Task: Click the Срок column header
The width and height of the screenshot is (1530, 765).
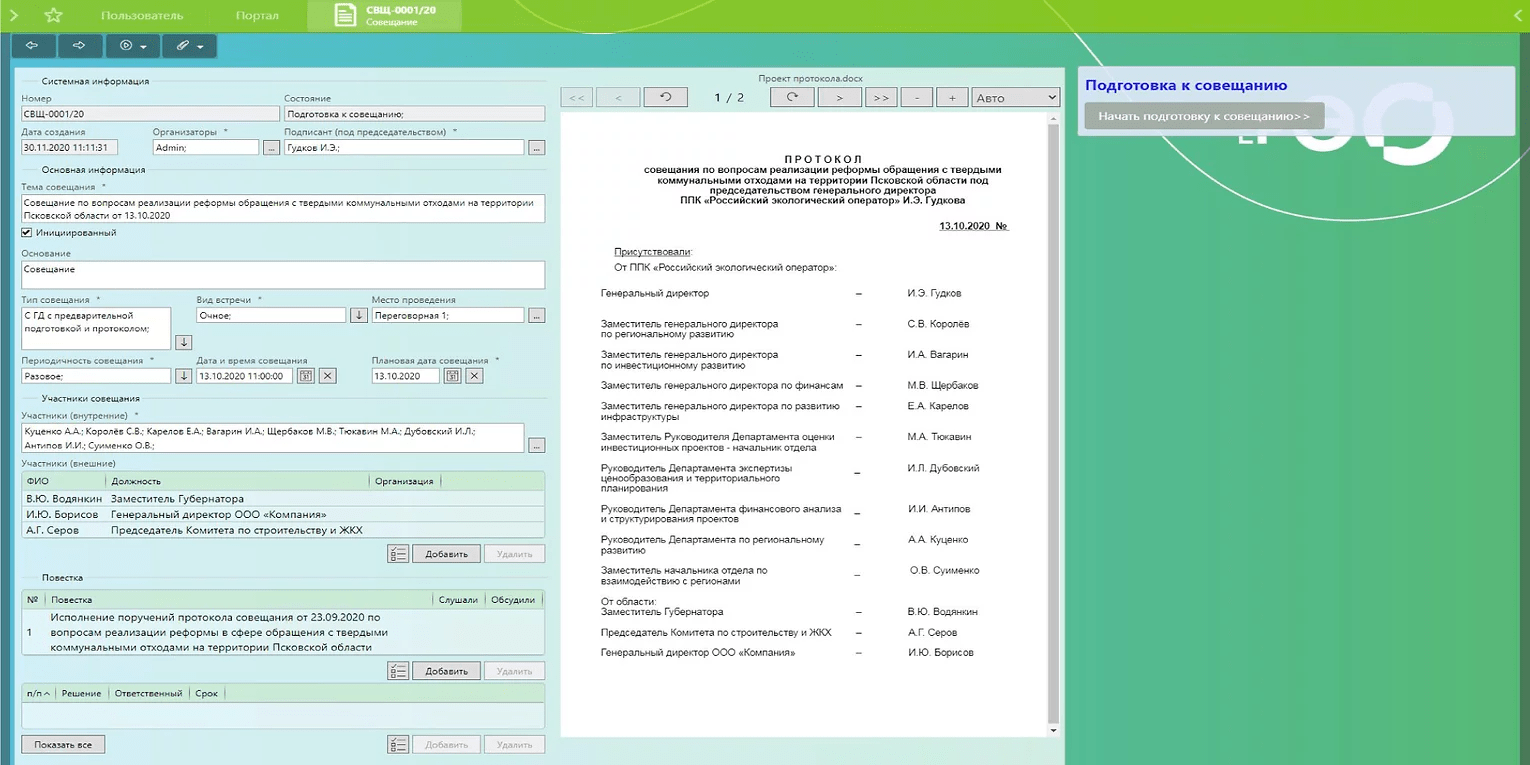Action: point(206,692)
